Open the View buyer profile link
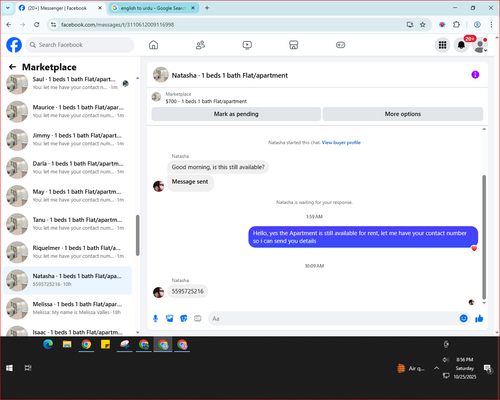 (341, 143)
